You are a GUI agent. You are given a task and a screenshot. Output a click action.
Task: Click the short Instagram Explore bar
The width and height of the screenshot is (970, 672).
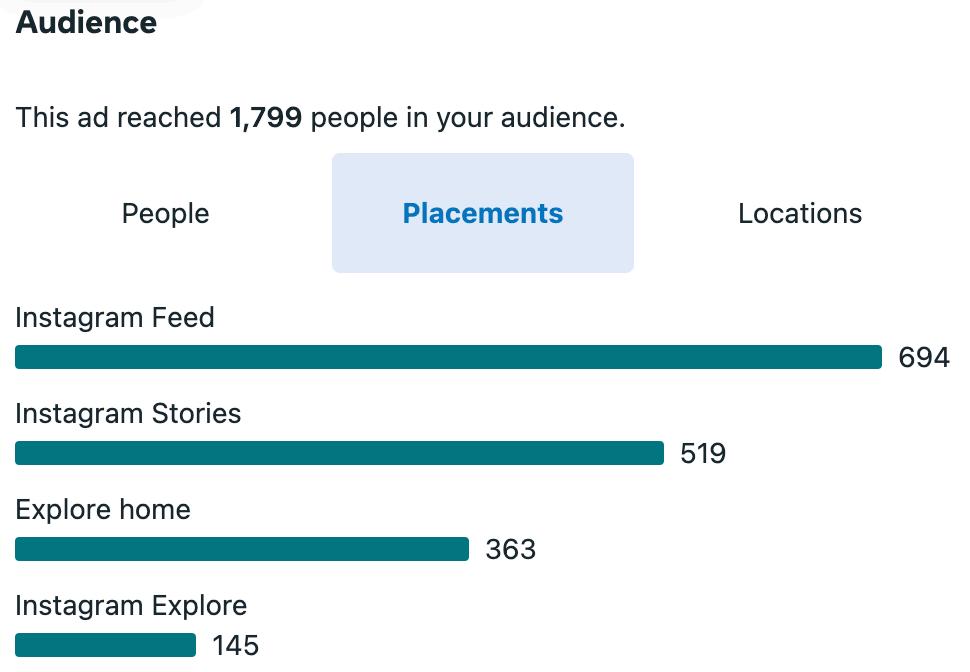coord(105,645)
